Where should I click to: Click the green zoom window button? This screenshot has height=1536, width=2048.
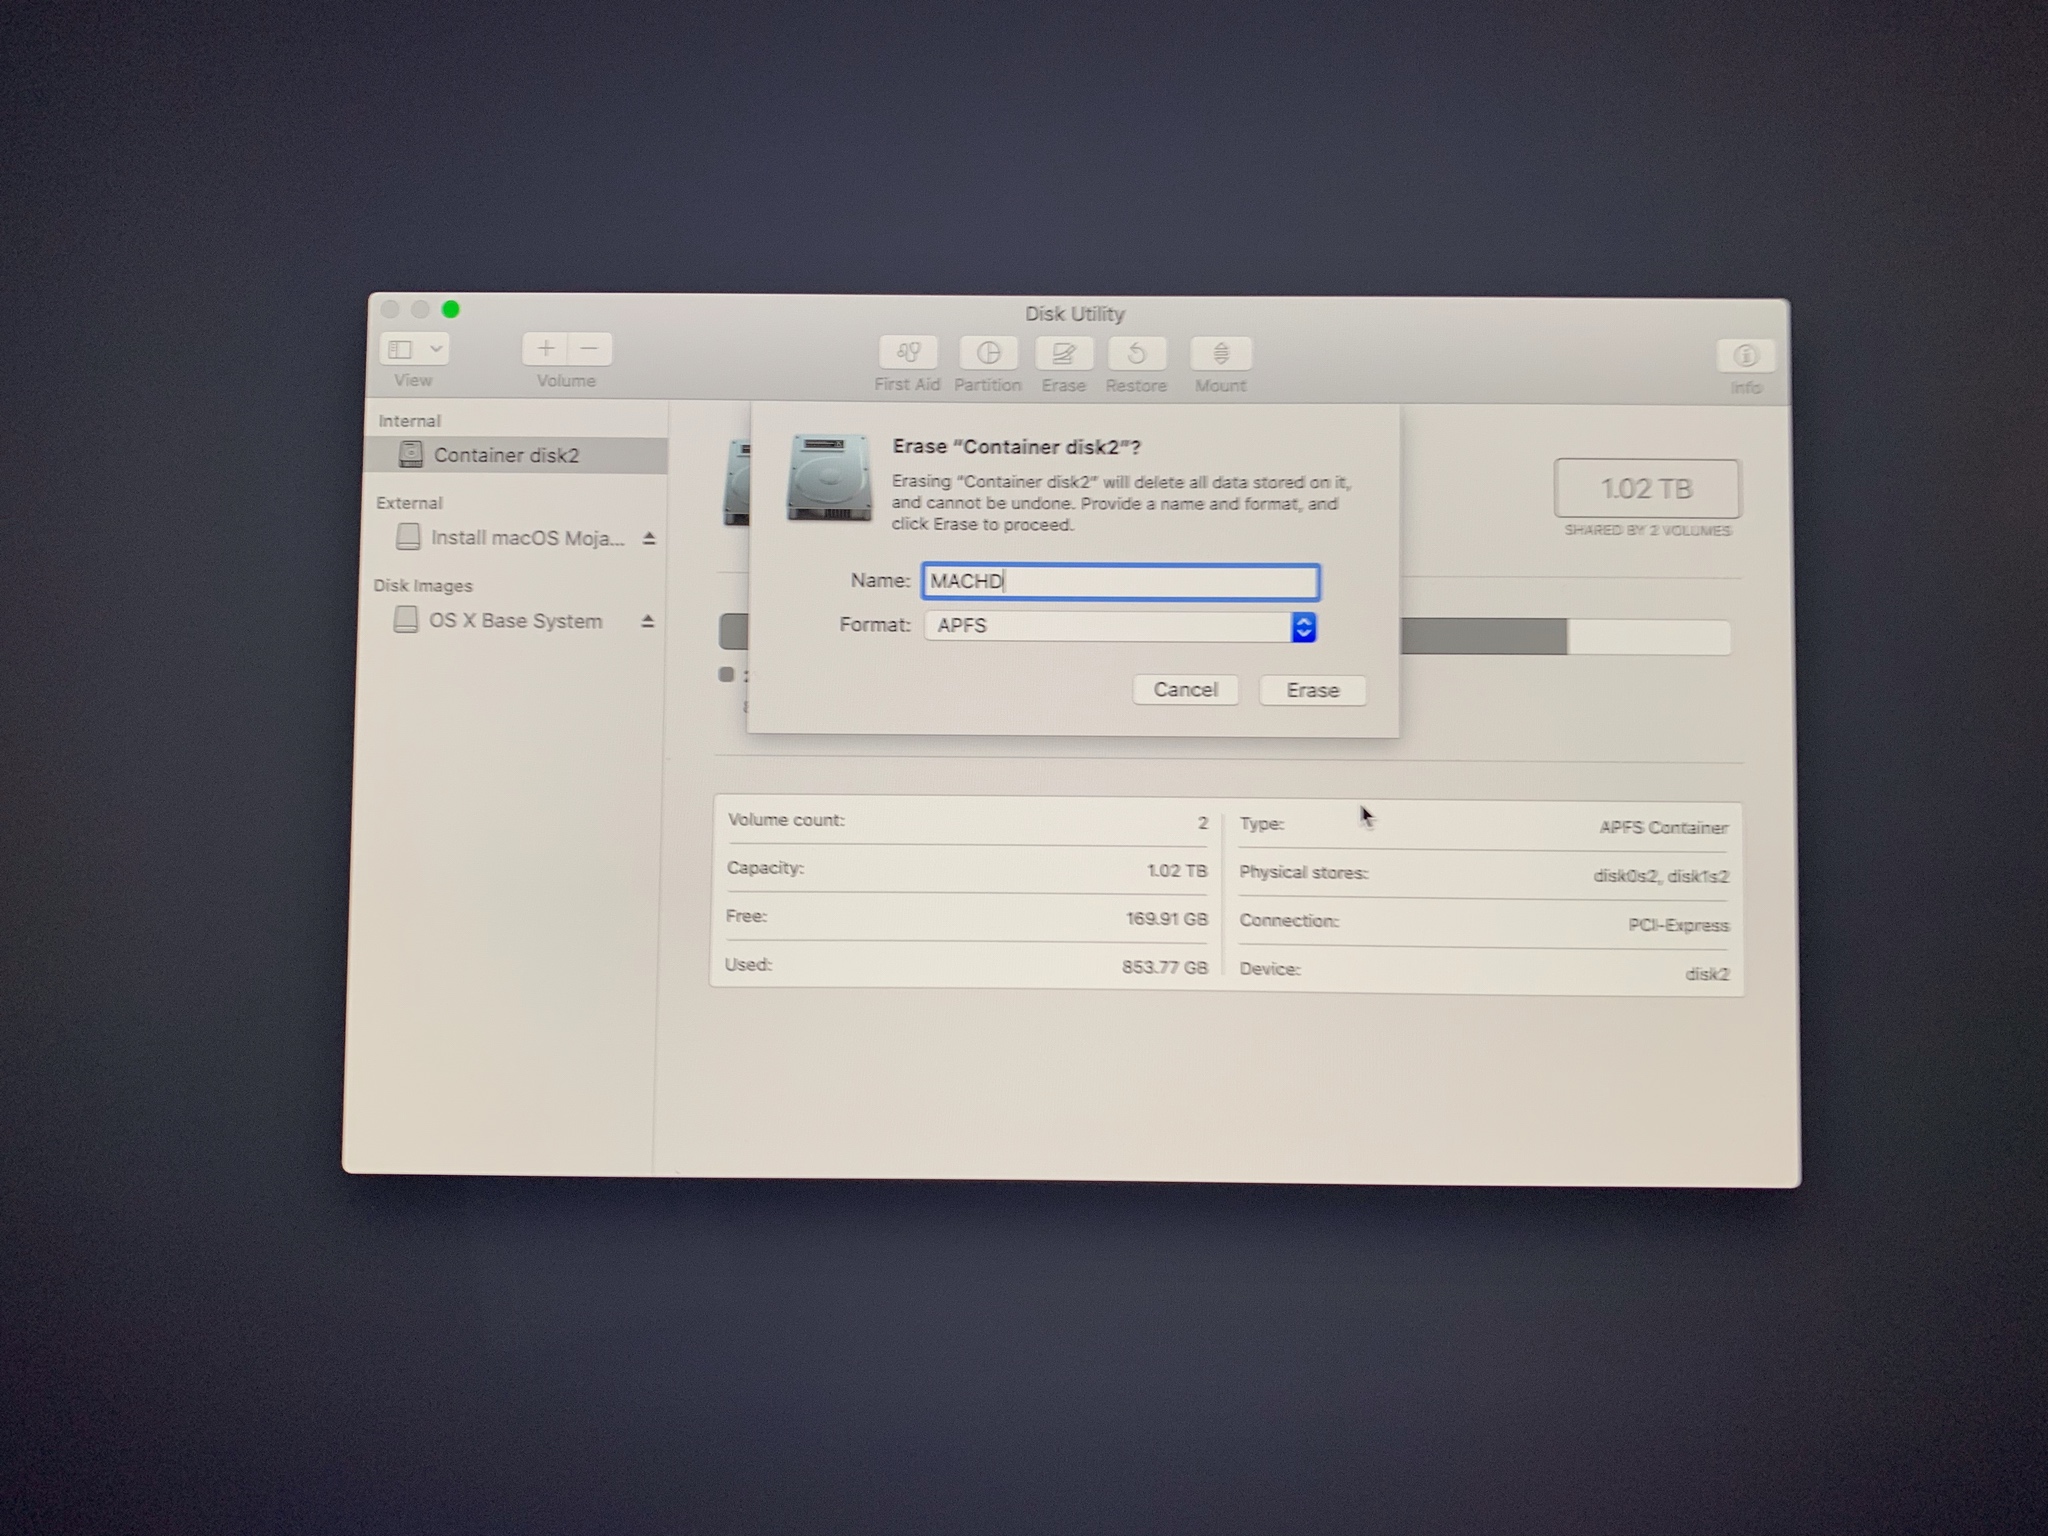click(451, 310)
